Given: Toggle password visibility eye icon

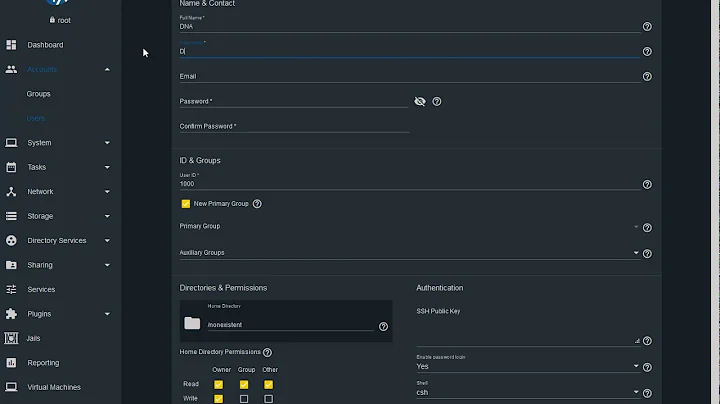Looking at the screenshot, I should tap(420, 101).
